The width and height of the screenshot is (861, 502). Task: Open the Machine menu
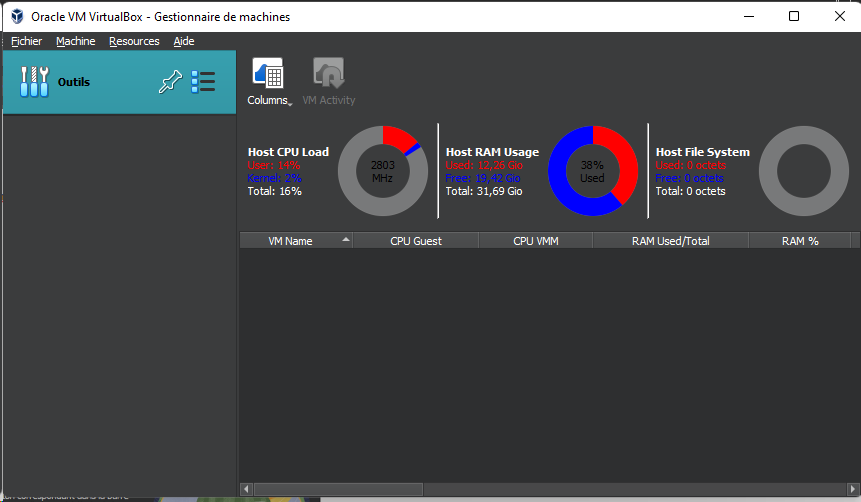click(x=75, y=41)
